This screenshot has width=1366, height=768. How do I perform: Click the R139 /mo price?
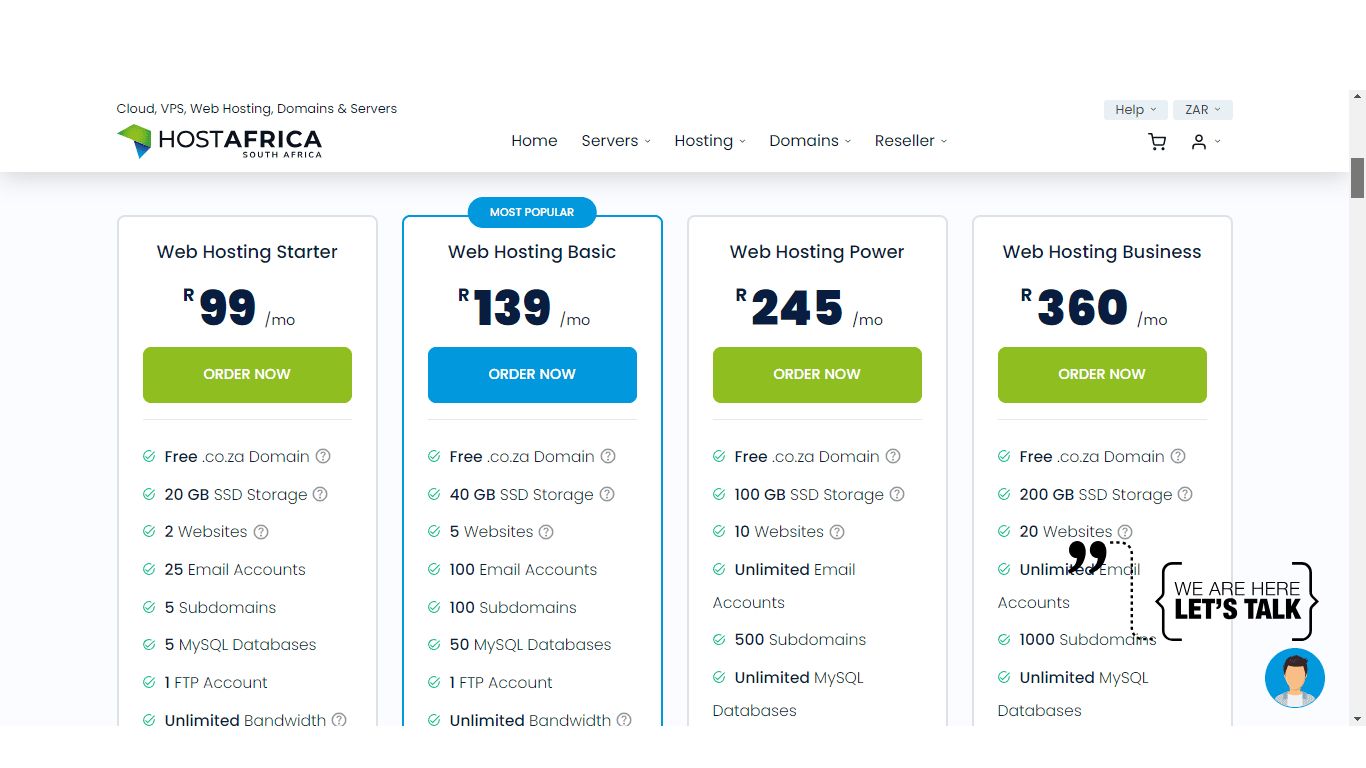[x=524, y=308]
